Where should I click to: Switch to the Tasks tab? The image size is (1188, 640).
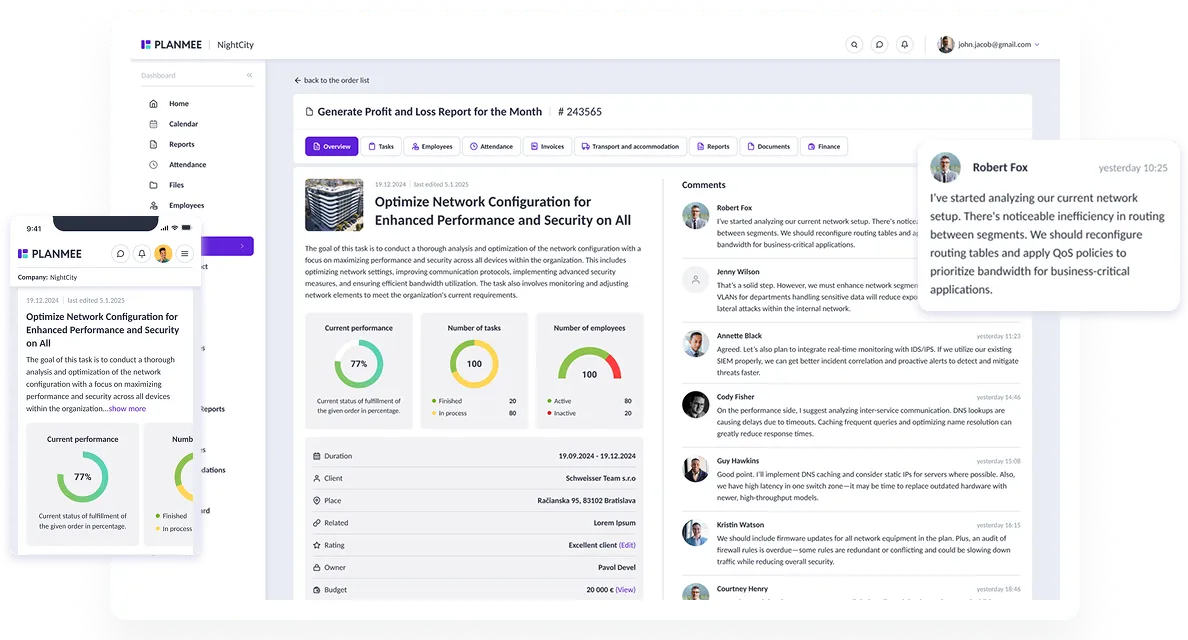click(381, 147)
